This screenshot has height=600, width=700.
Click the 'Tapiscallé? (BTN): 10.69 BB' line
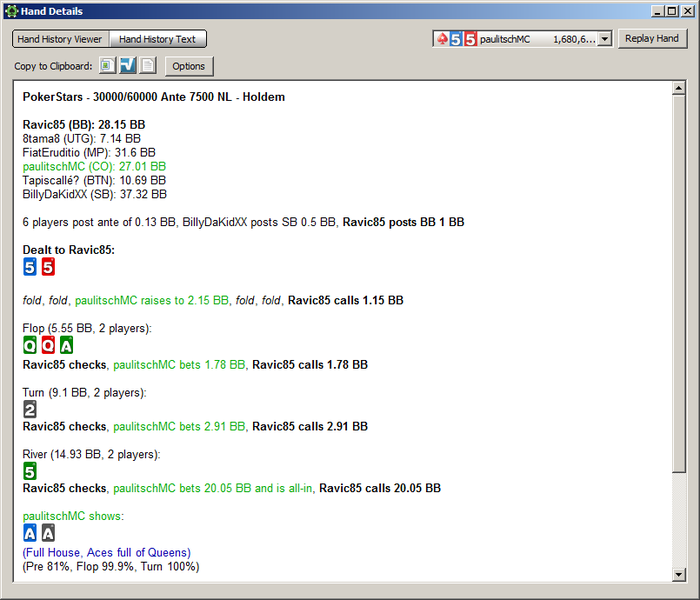coord(94,180)
